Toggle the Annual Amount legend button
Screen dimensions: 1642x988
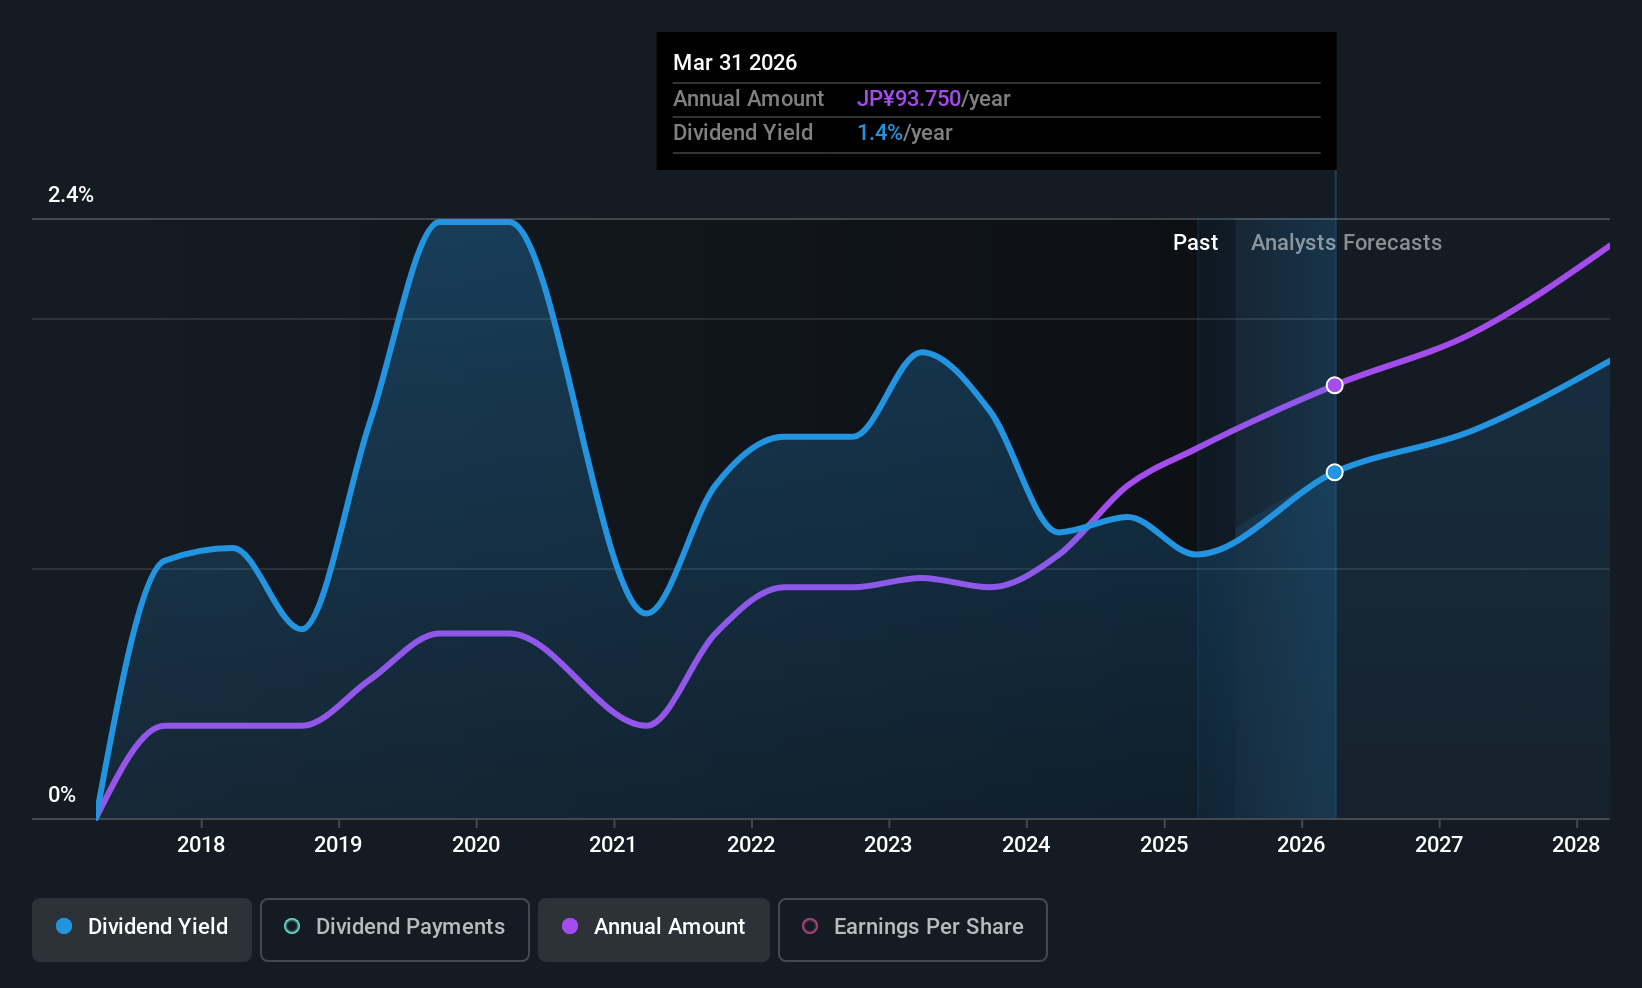(654, 930)
